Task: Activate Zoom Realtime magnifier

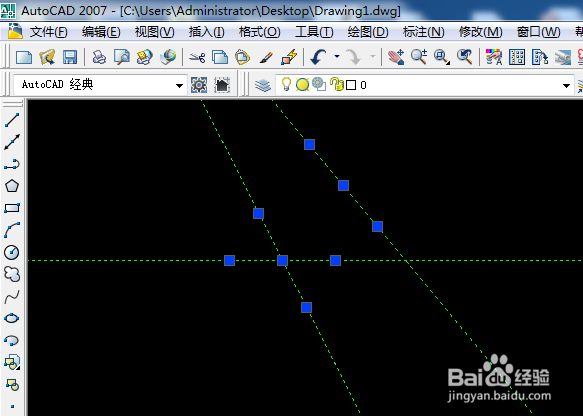Action: [x=419, y=57]
